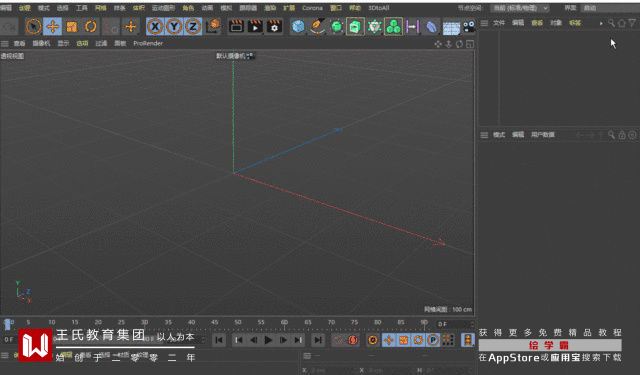Click the point level animation dots icon

point(448,339)
